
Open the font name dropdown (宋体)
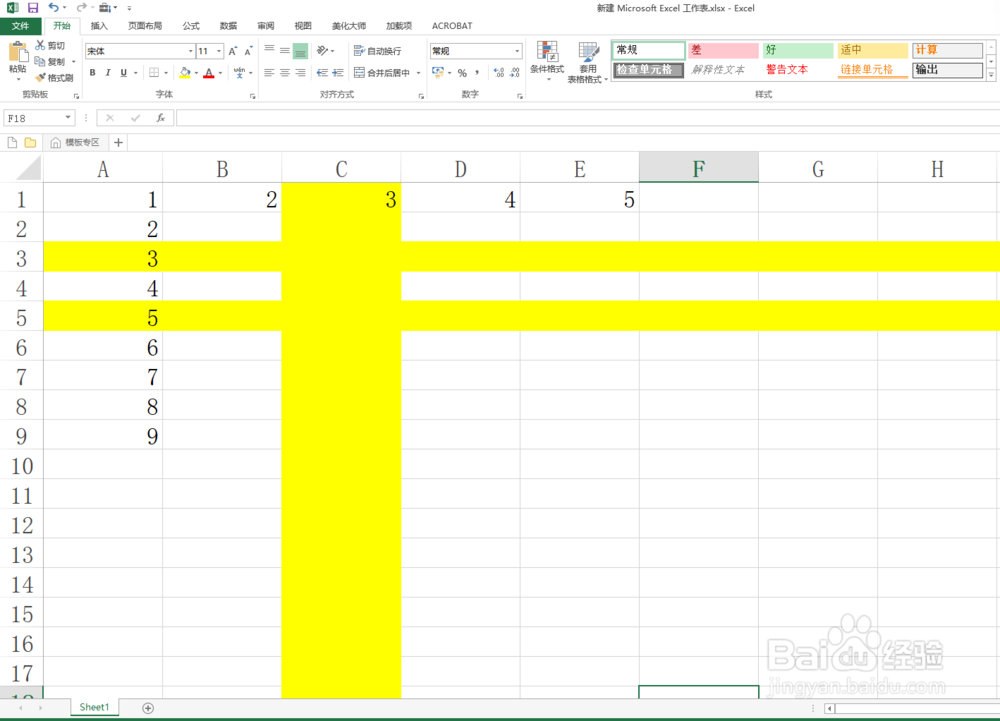pos(190,51)
